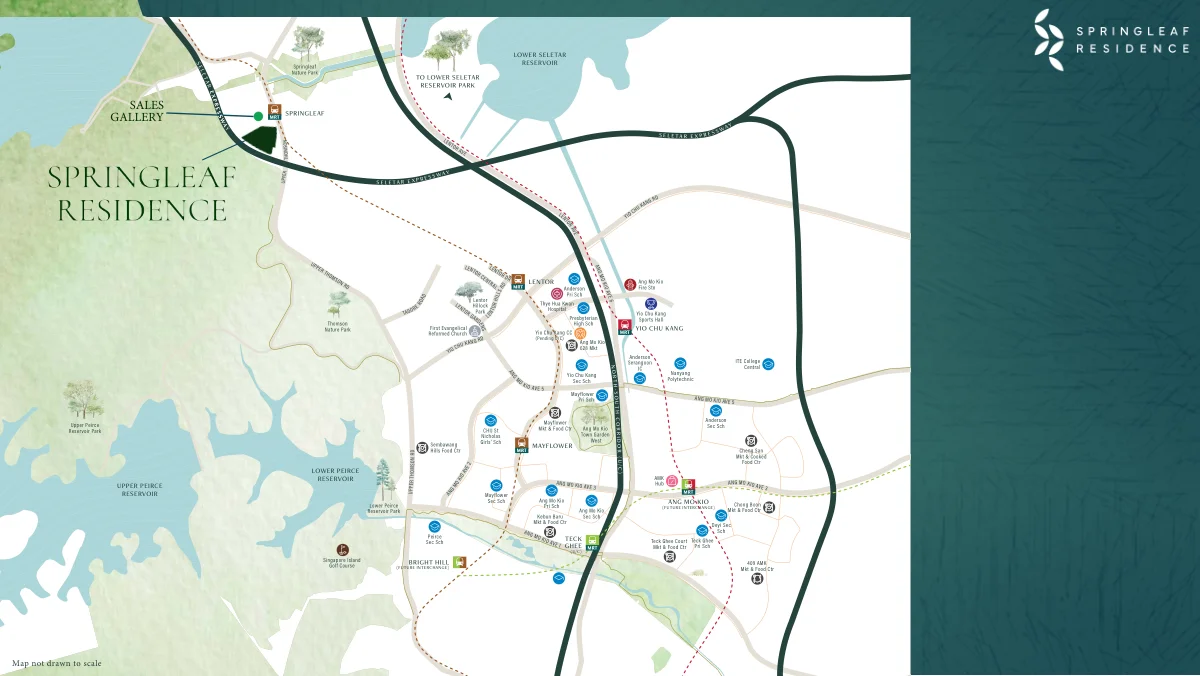
Task: Click the Sembawang Hills Food Ctr icon
Action: point(422,448)
